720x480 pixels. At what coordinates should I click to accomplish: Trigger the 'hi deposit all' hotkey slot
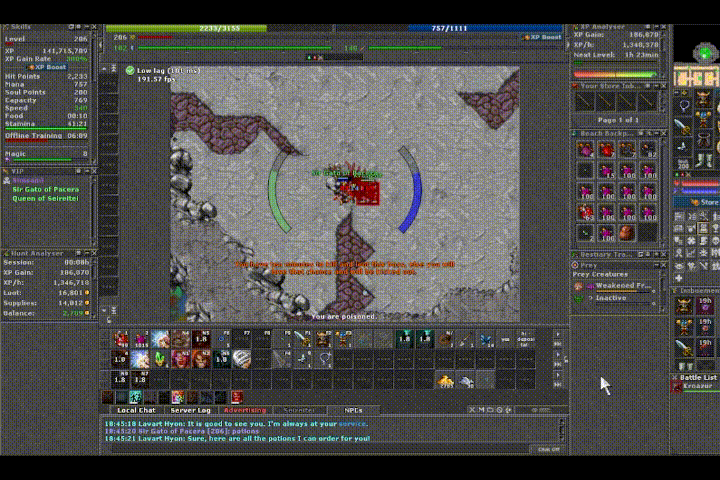pos(526,339)
